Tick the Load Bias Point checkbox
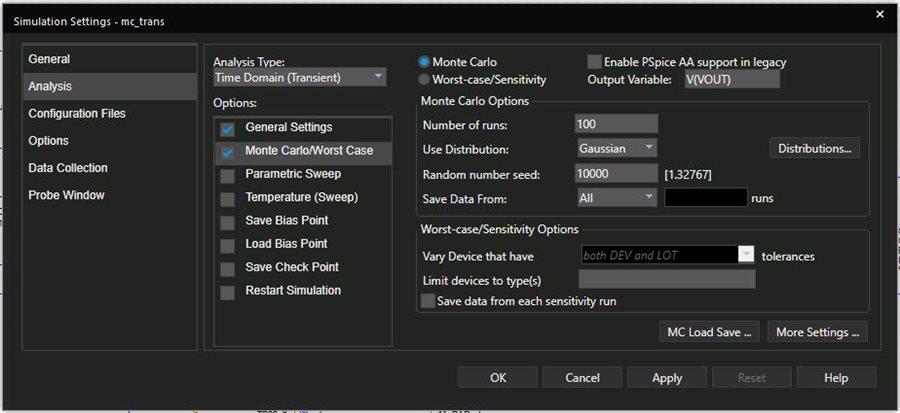 [x=228, y=246]
